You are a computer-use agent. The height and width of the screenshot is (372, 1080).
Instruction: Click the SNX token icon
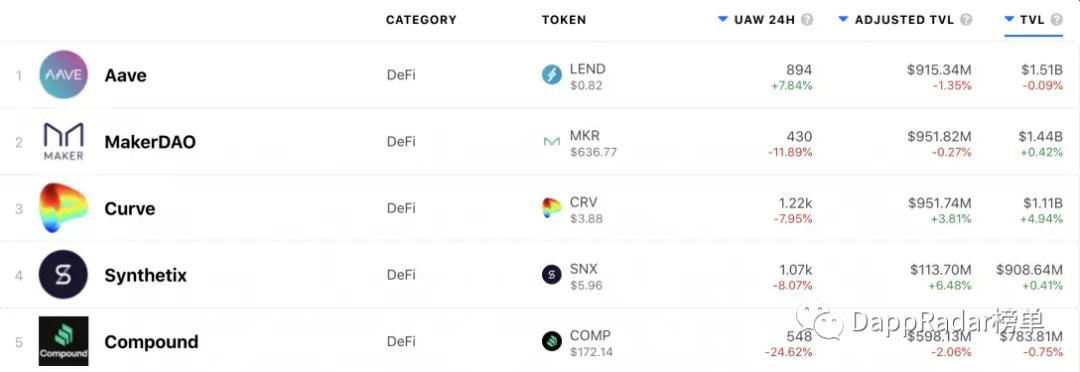click(552, 275)
